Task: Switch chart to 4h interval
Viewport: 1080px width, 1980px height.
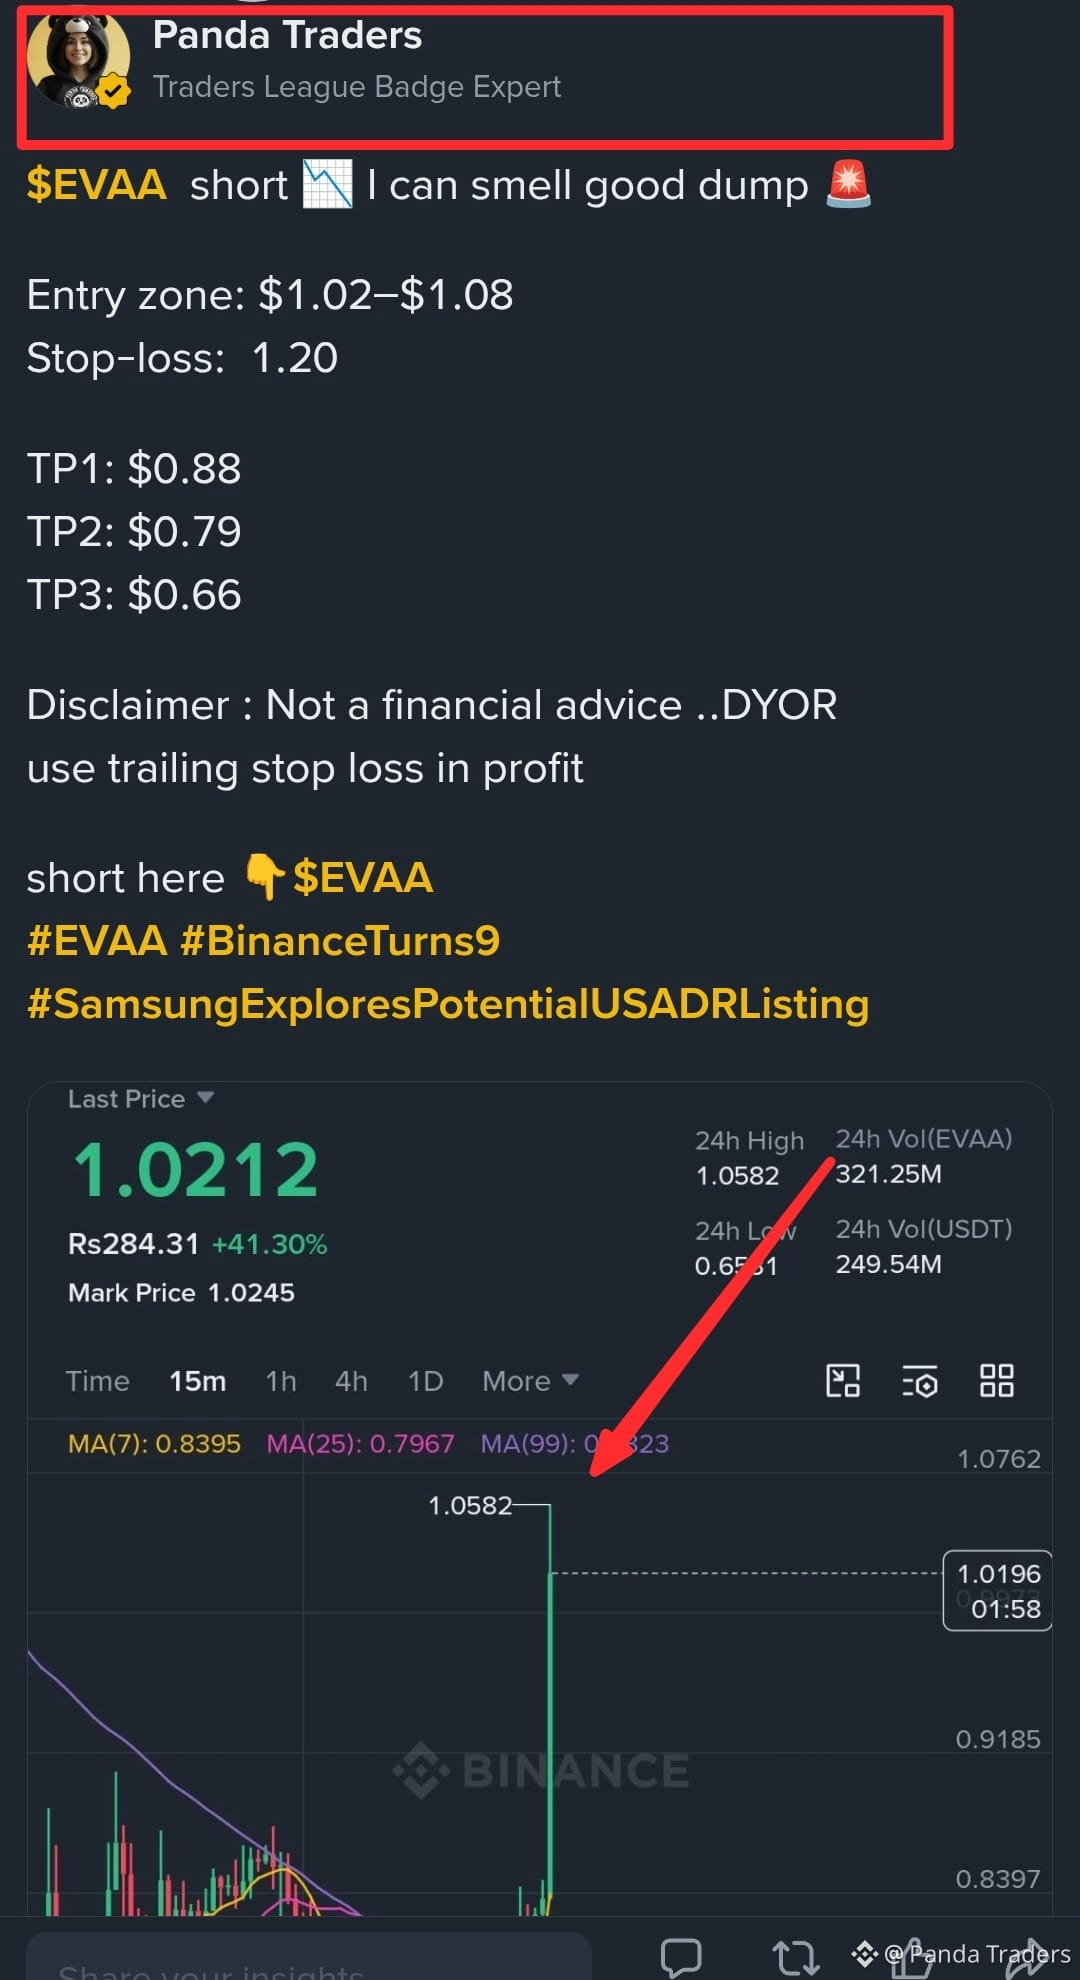Action: [x=351, y=1381]
